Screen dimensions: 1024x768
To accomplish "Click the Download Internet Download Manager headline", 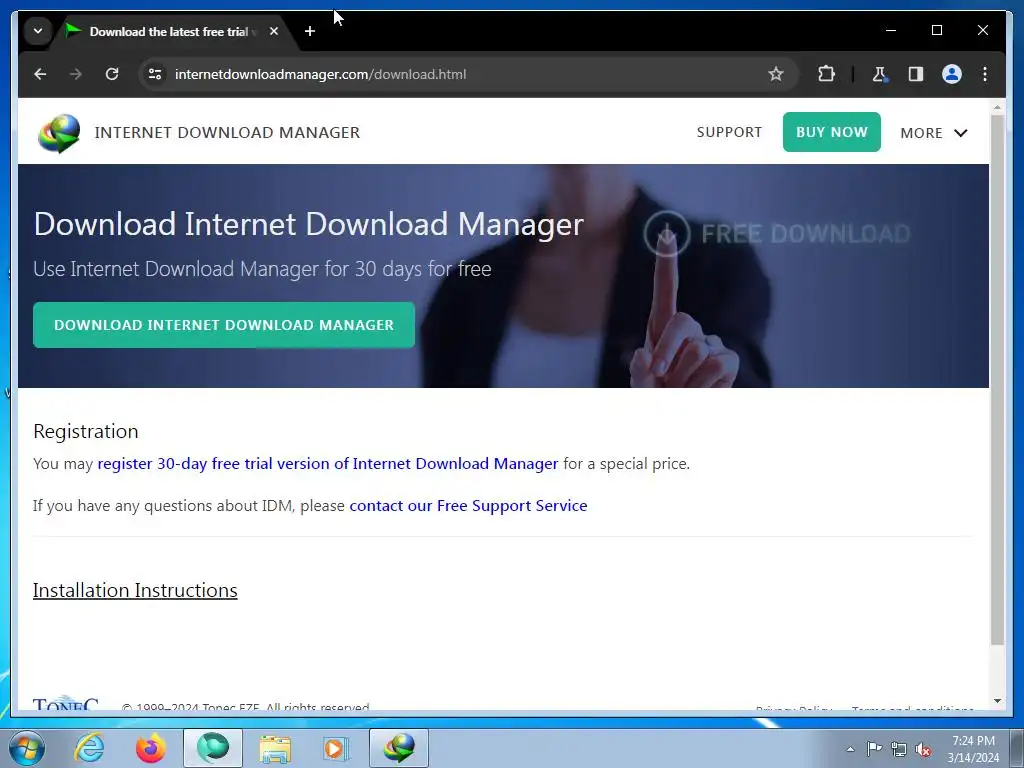I will pyautogui.click(x=308, y=224).
